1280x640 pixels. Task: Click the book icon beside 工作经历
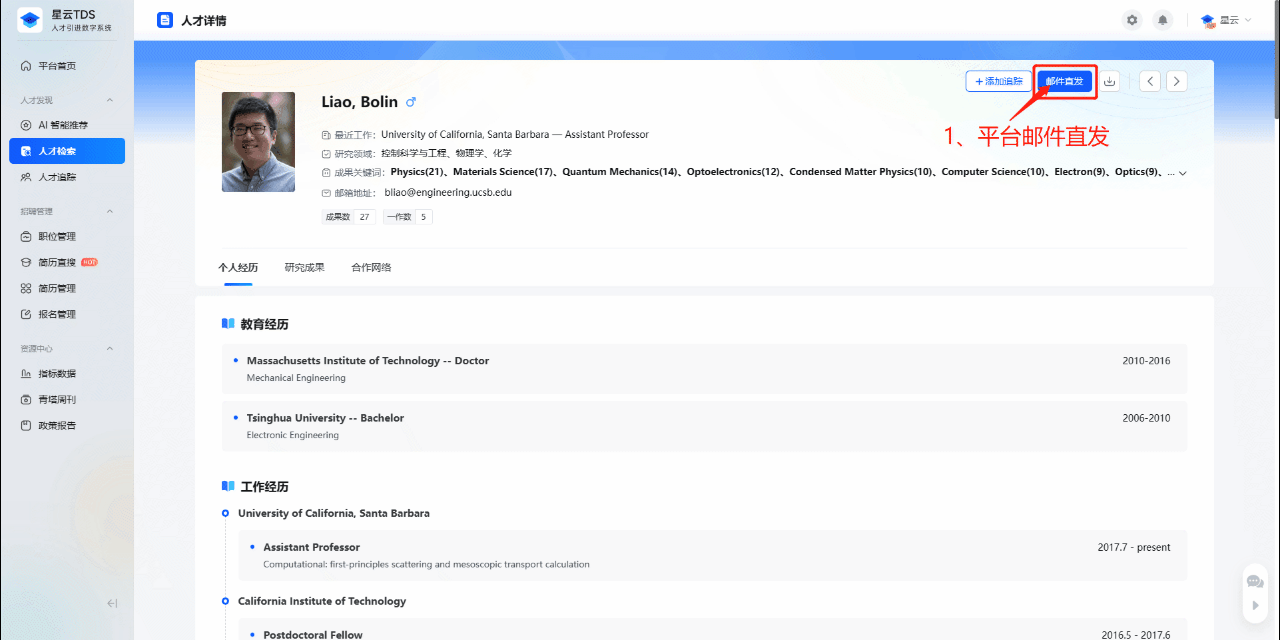[x=228, y=487]
